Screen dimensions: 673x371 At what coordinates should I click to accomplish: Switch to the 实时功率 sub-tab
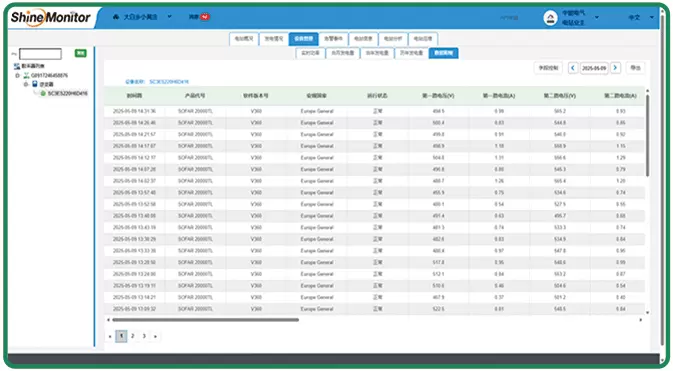pyautogui.click(x=310, y=53)
